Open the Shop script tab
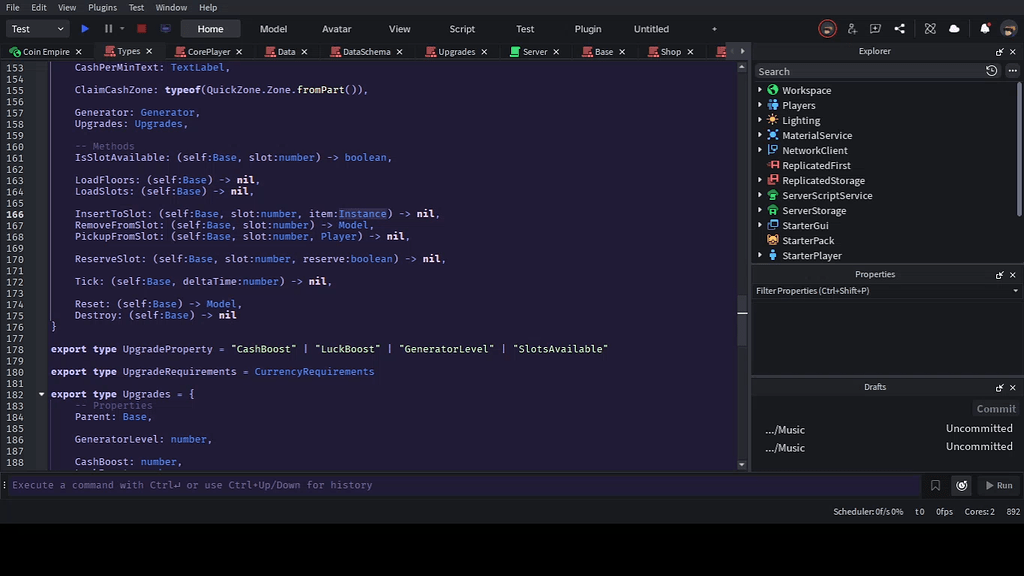This screenshot has width=1024, height=576. (x=671, y=52)
